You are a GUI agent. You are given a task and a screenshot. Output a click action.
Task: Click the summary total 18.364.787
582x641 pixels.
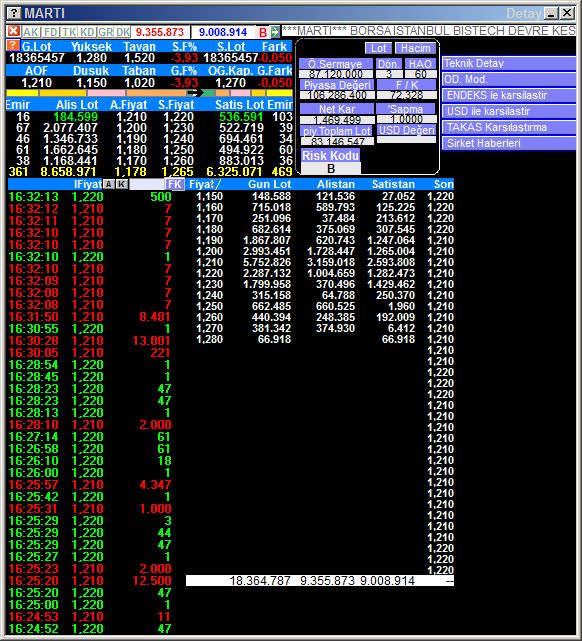tap(260, 580)
